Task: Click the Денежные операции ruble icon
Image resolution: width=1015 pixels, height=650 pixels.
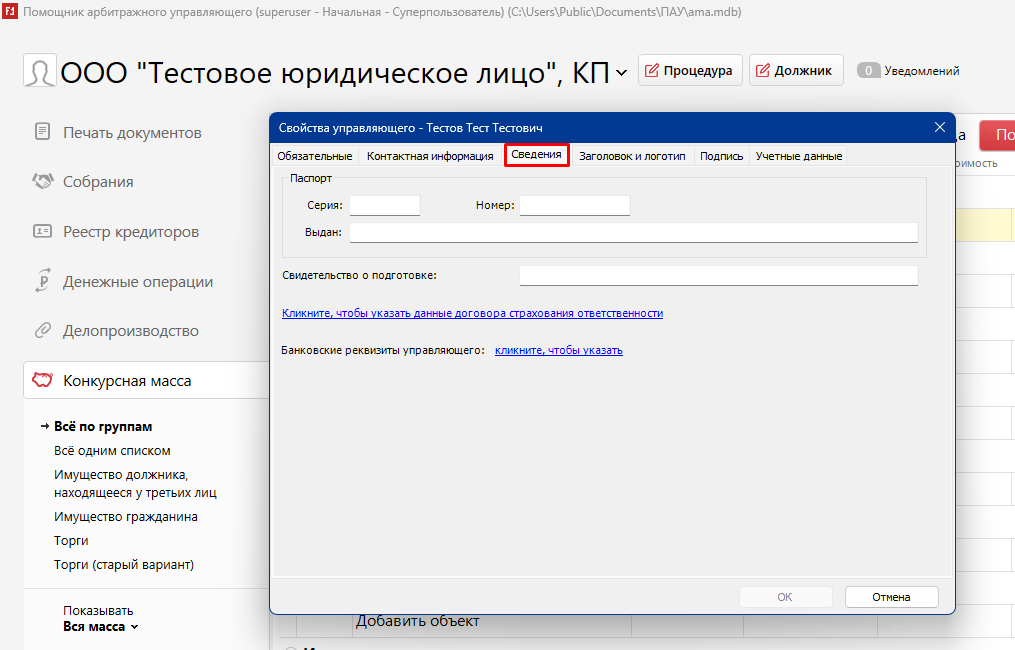Action: click(x=42, y=282)
